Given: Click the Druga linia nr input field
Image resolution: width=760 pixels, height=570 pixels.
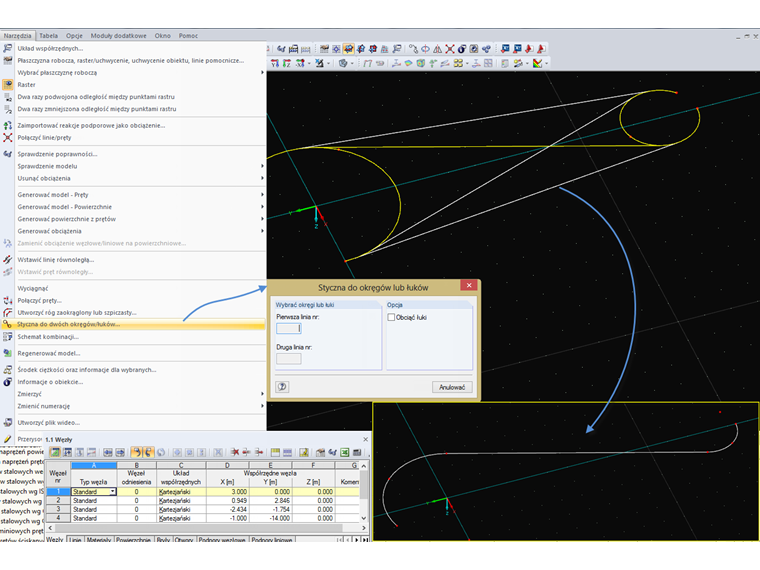Looking at the screenshot, I should [288, 358].
